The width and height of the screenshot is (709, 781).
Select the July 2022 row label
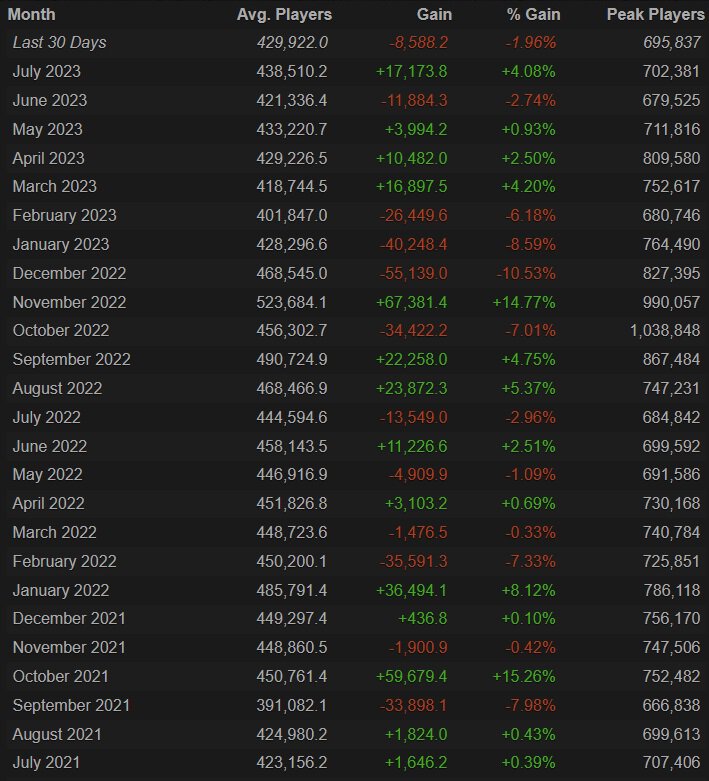tap(46, 417)
